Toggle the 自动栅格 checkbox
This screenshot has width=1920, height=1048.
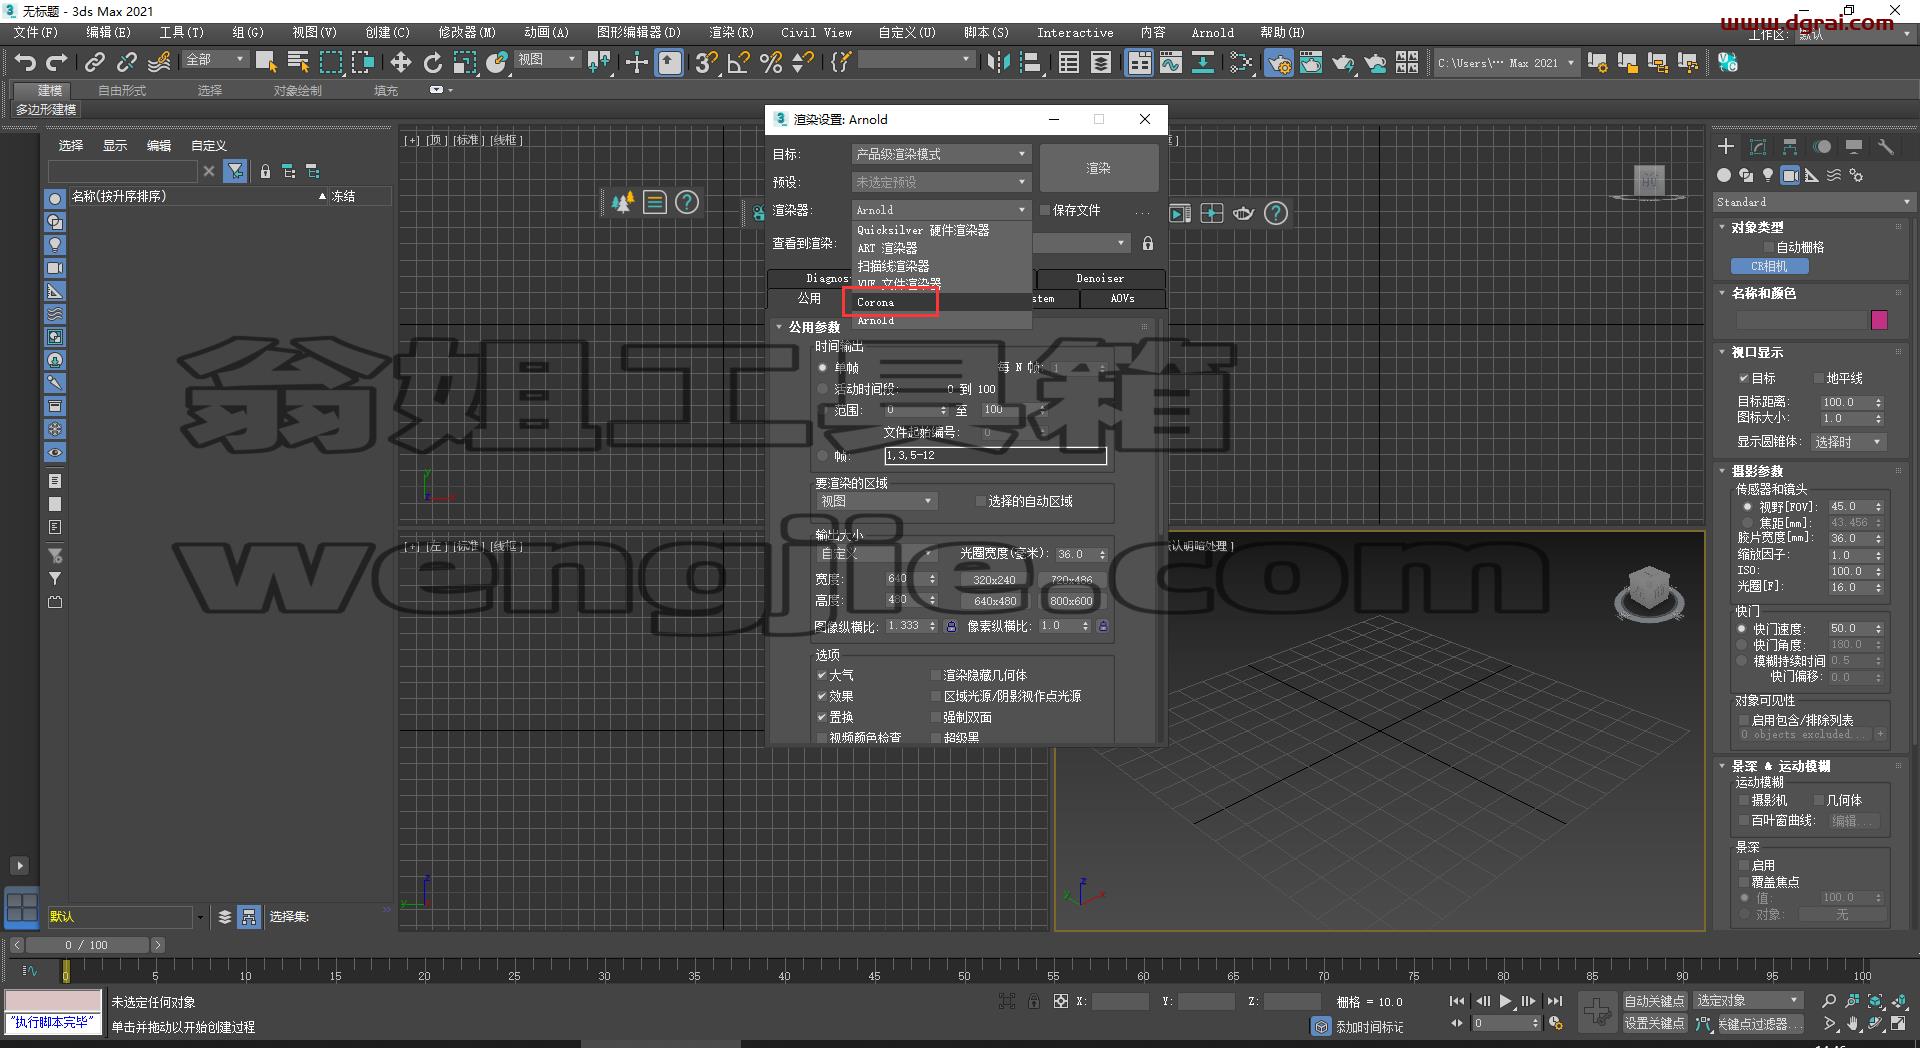[x=1767, y=247]
